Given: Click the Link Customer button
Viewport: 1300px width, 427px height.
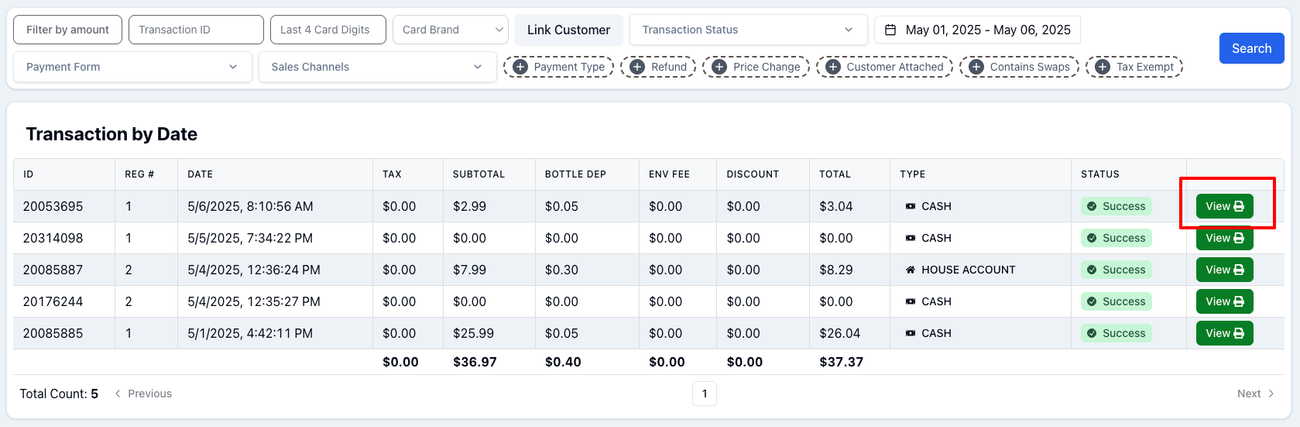Looking at the screenshot, I should (568, 30).
